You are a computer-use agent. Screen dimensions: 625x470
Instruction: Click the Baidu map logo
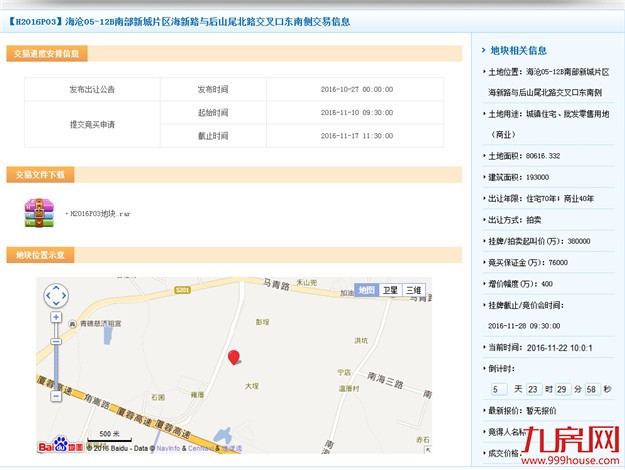(61, 445)
